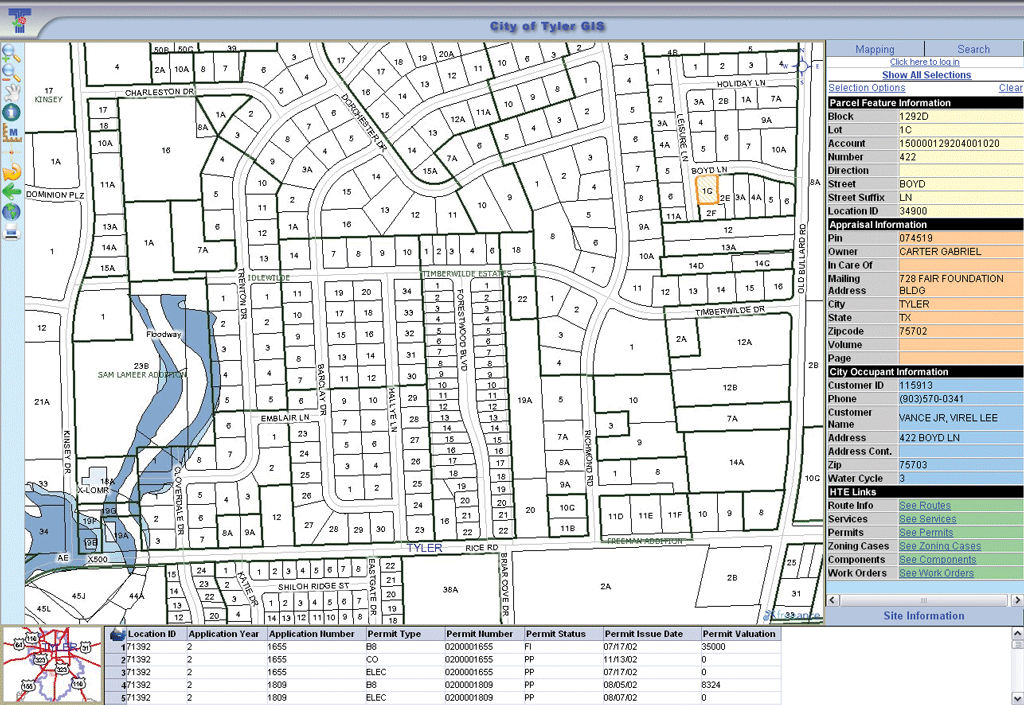Open the See Components link

938,559
